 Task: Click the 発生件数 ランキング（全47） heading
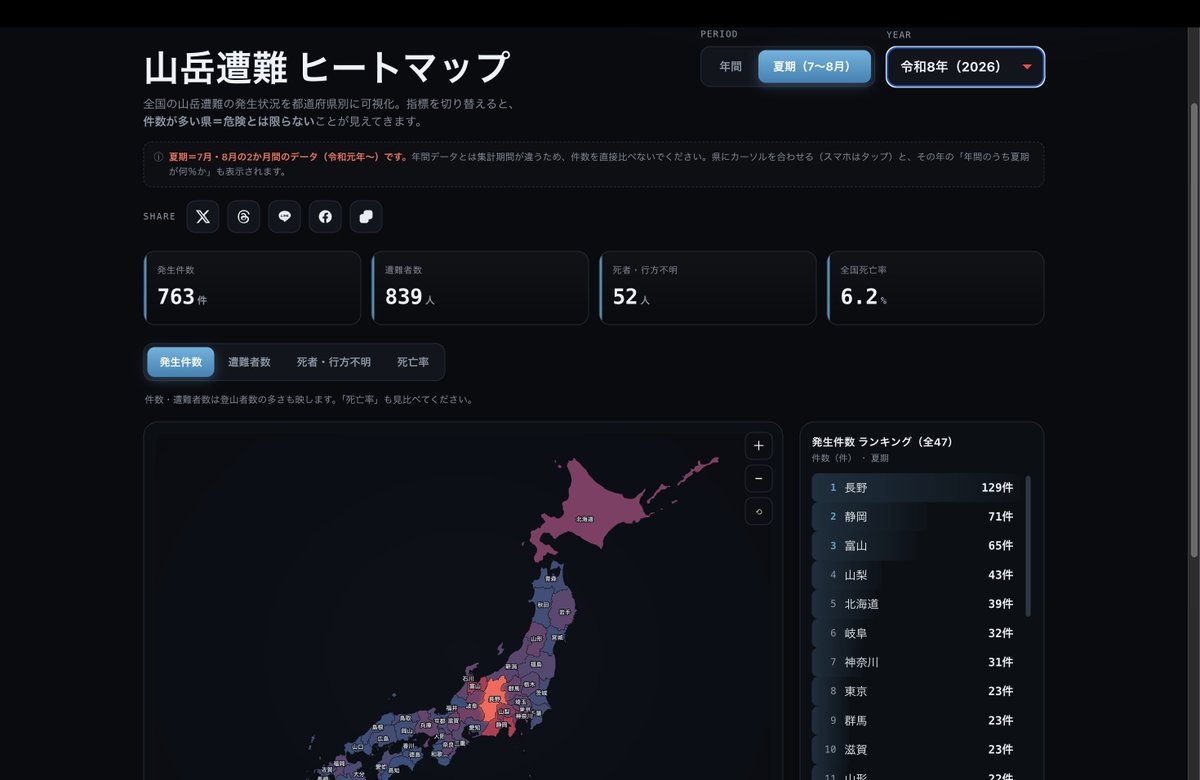[883, 441]
